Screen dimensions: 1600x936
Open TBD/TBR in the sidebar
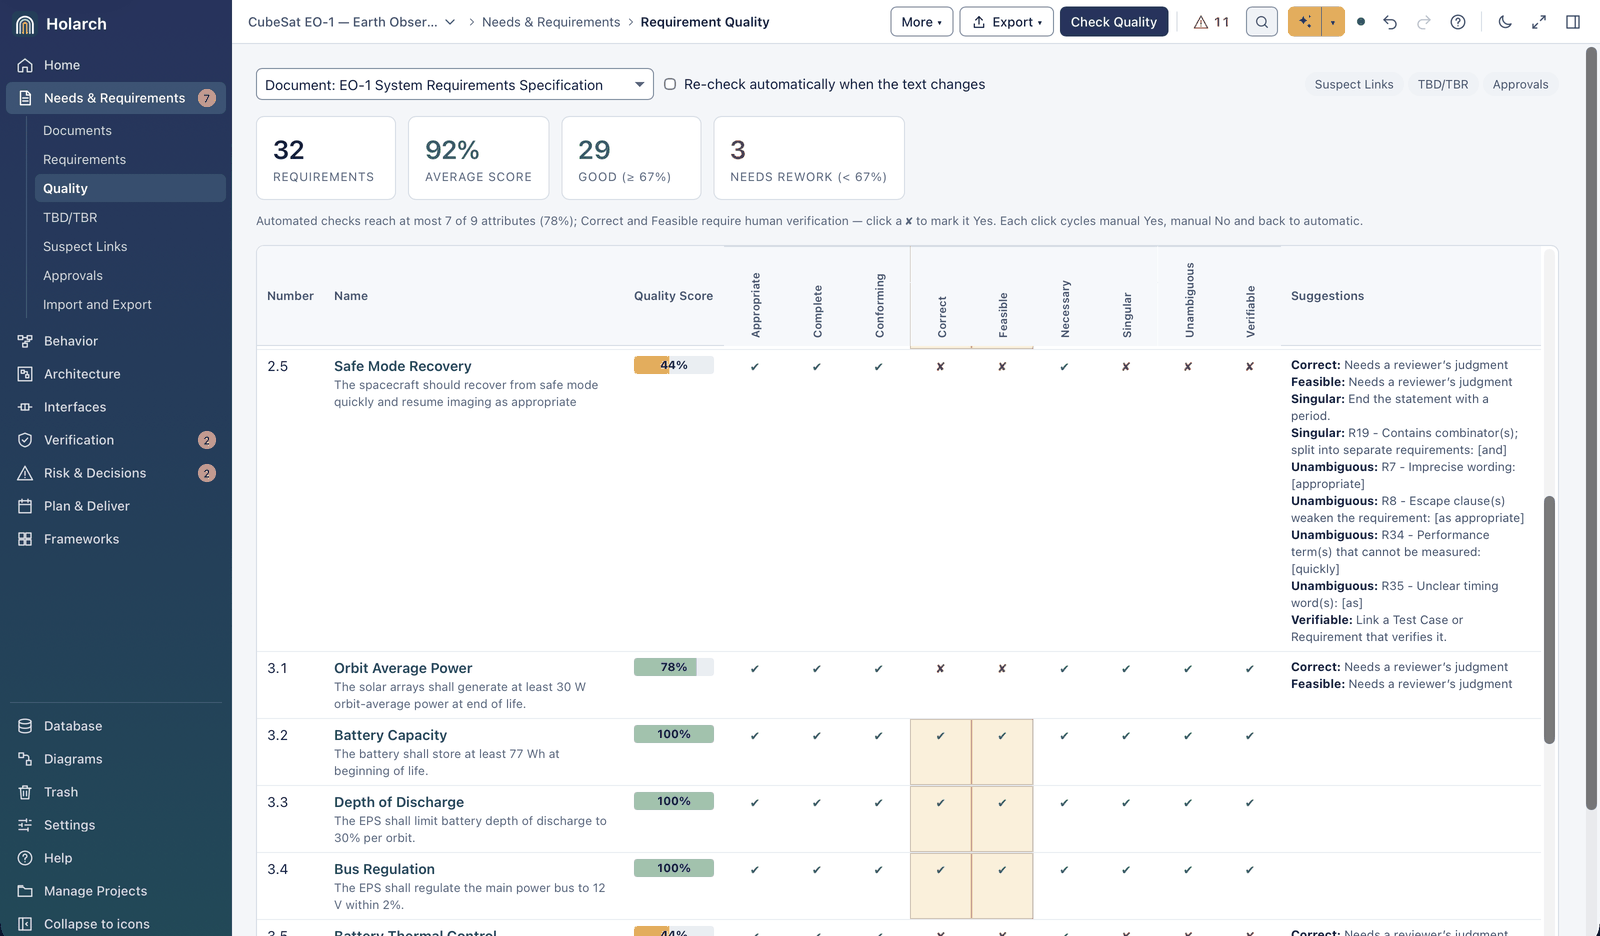click(x=130, y=218)
